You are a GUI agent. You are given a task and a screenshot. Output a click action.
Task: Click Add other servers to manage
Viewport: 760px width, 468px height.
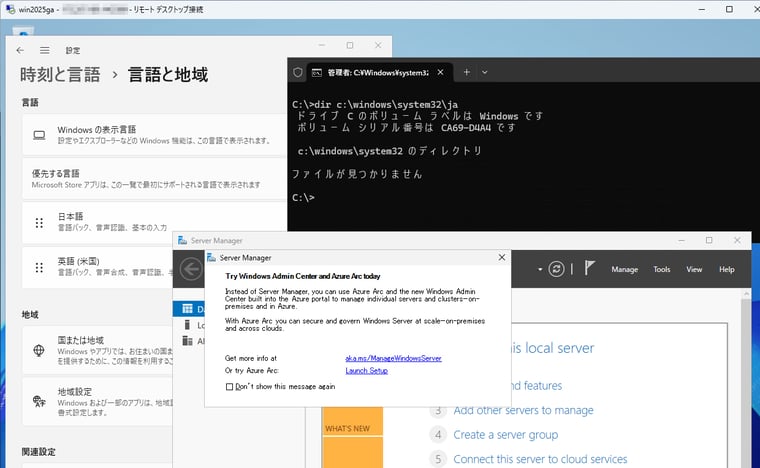pos(523,410)
